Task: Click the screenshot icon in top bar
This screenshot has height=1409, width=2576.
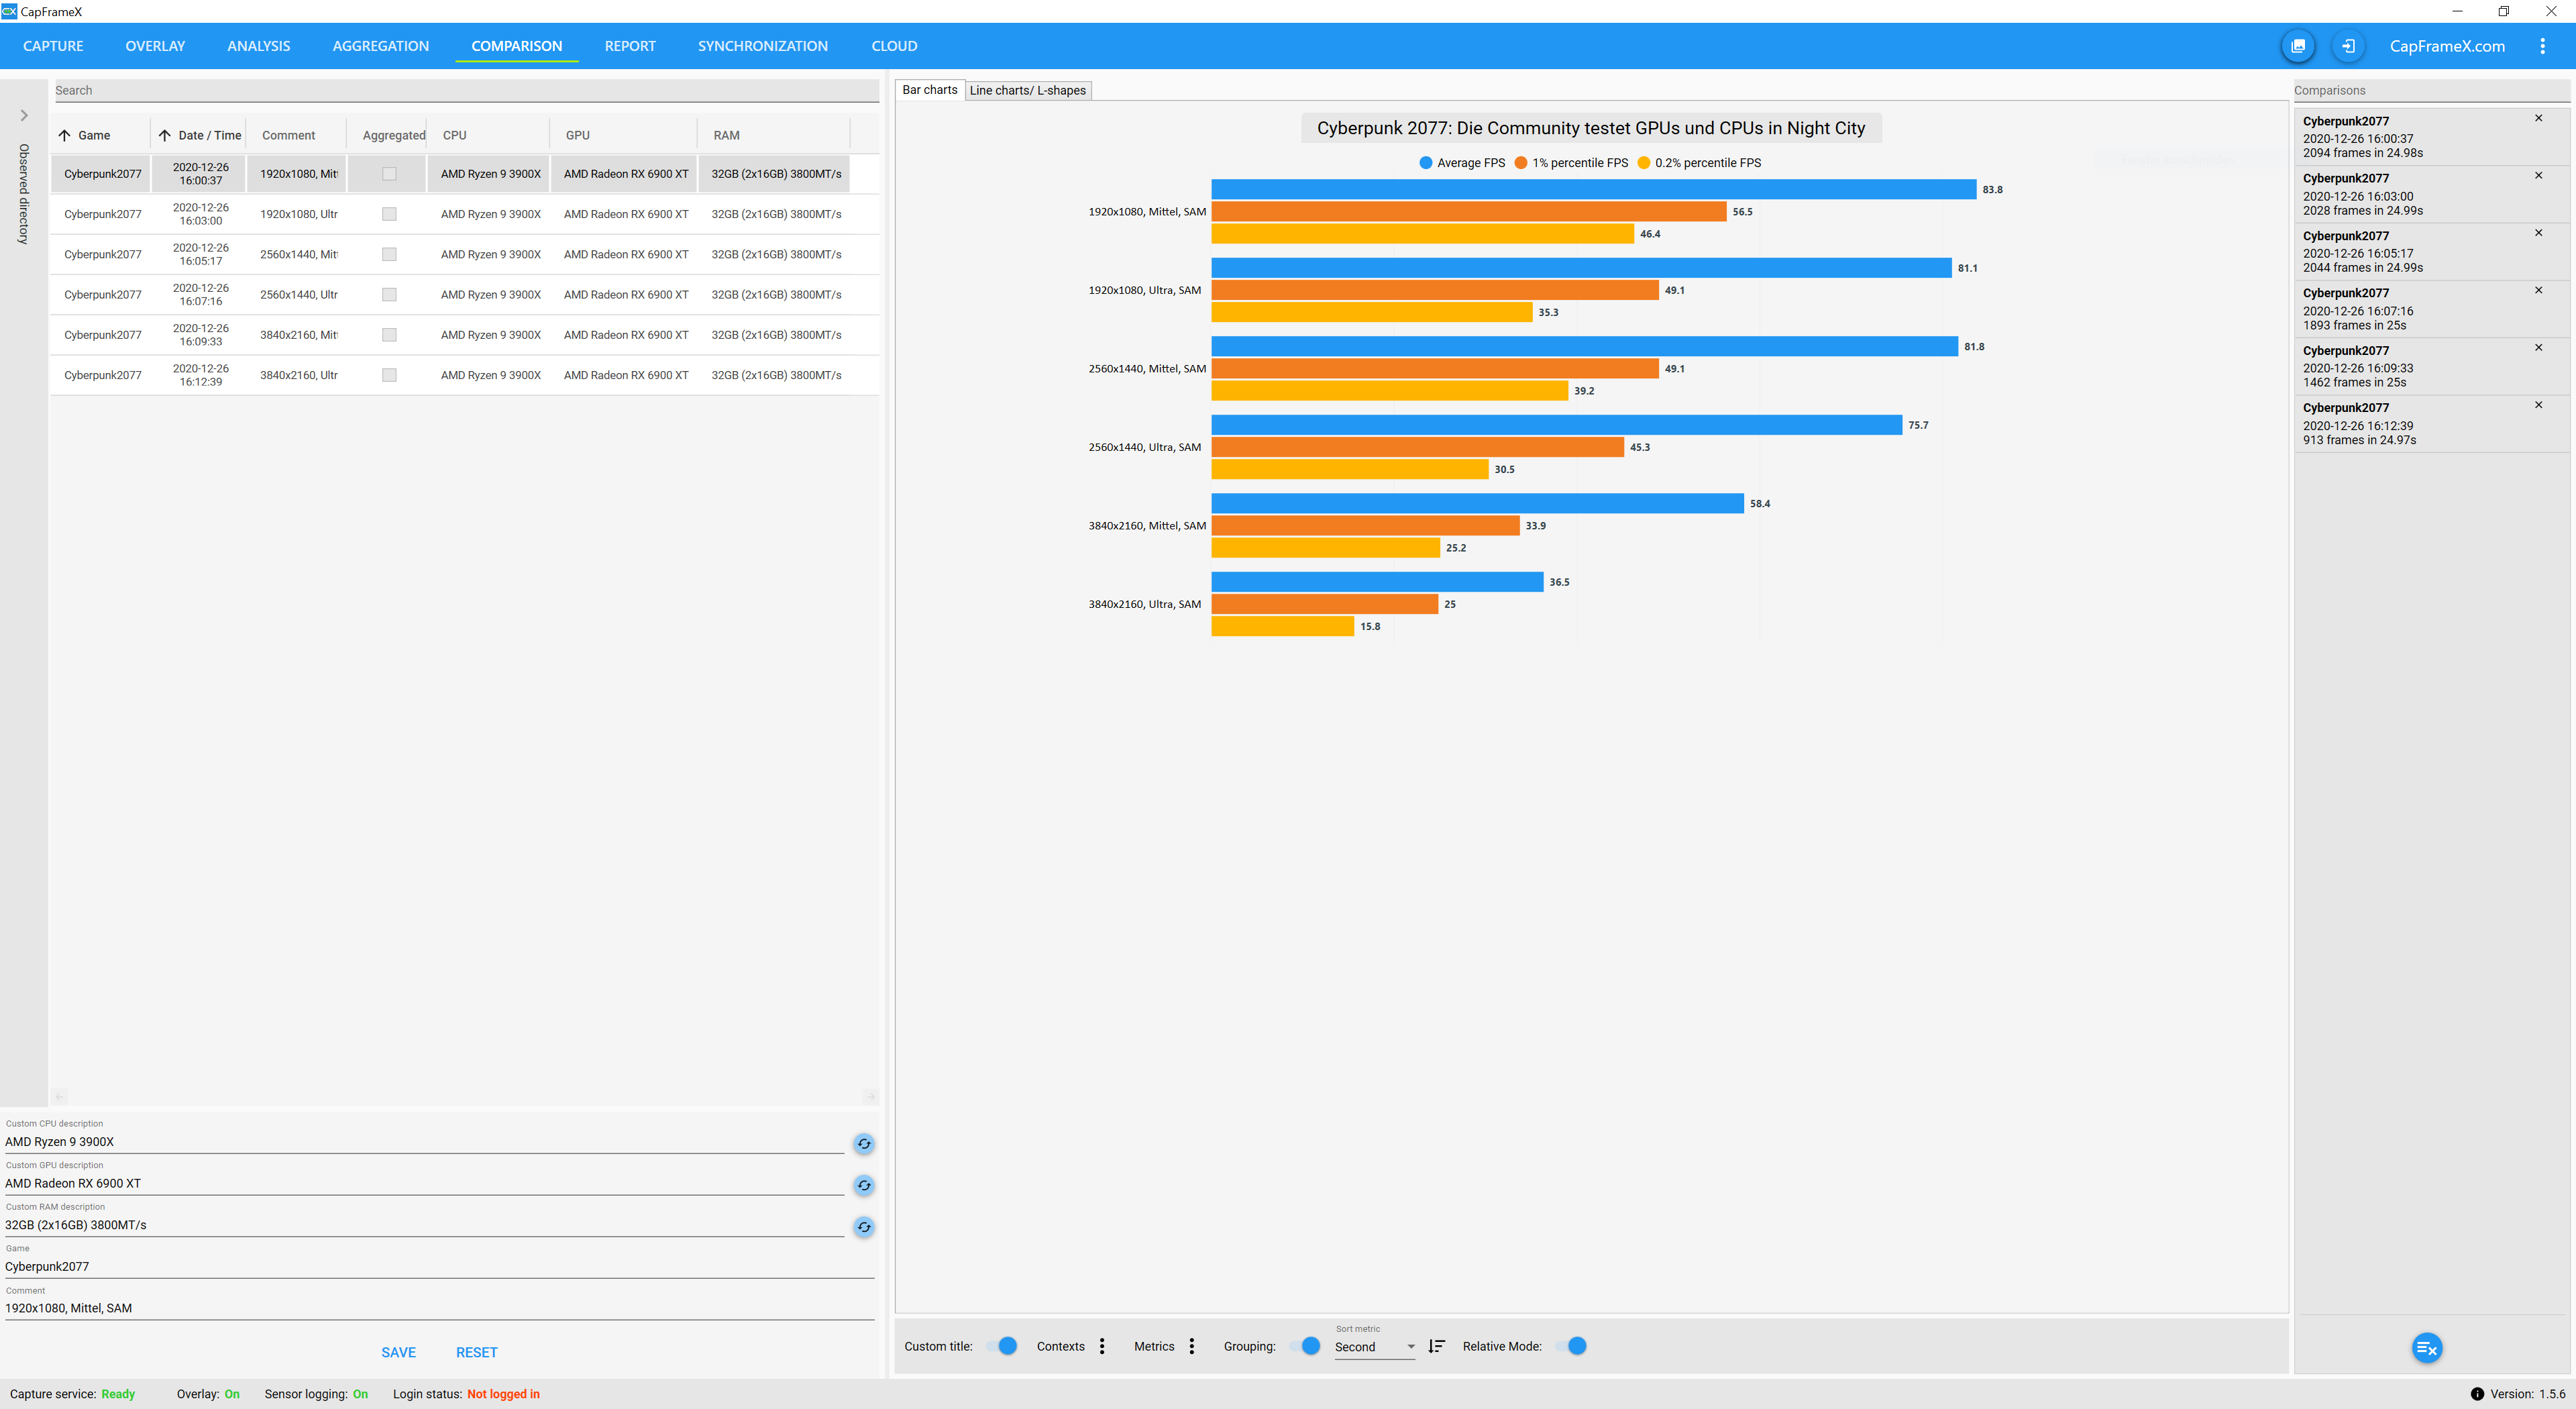Action: [x=2298, y=46]
